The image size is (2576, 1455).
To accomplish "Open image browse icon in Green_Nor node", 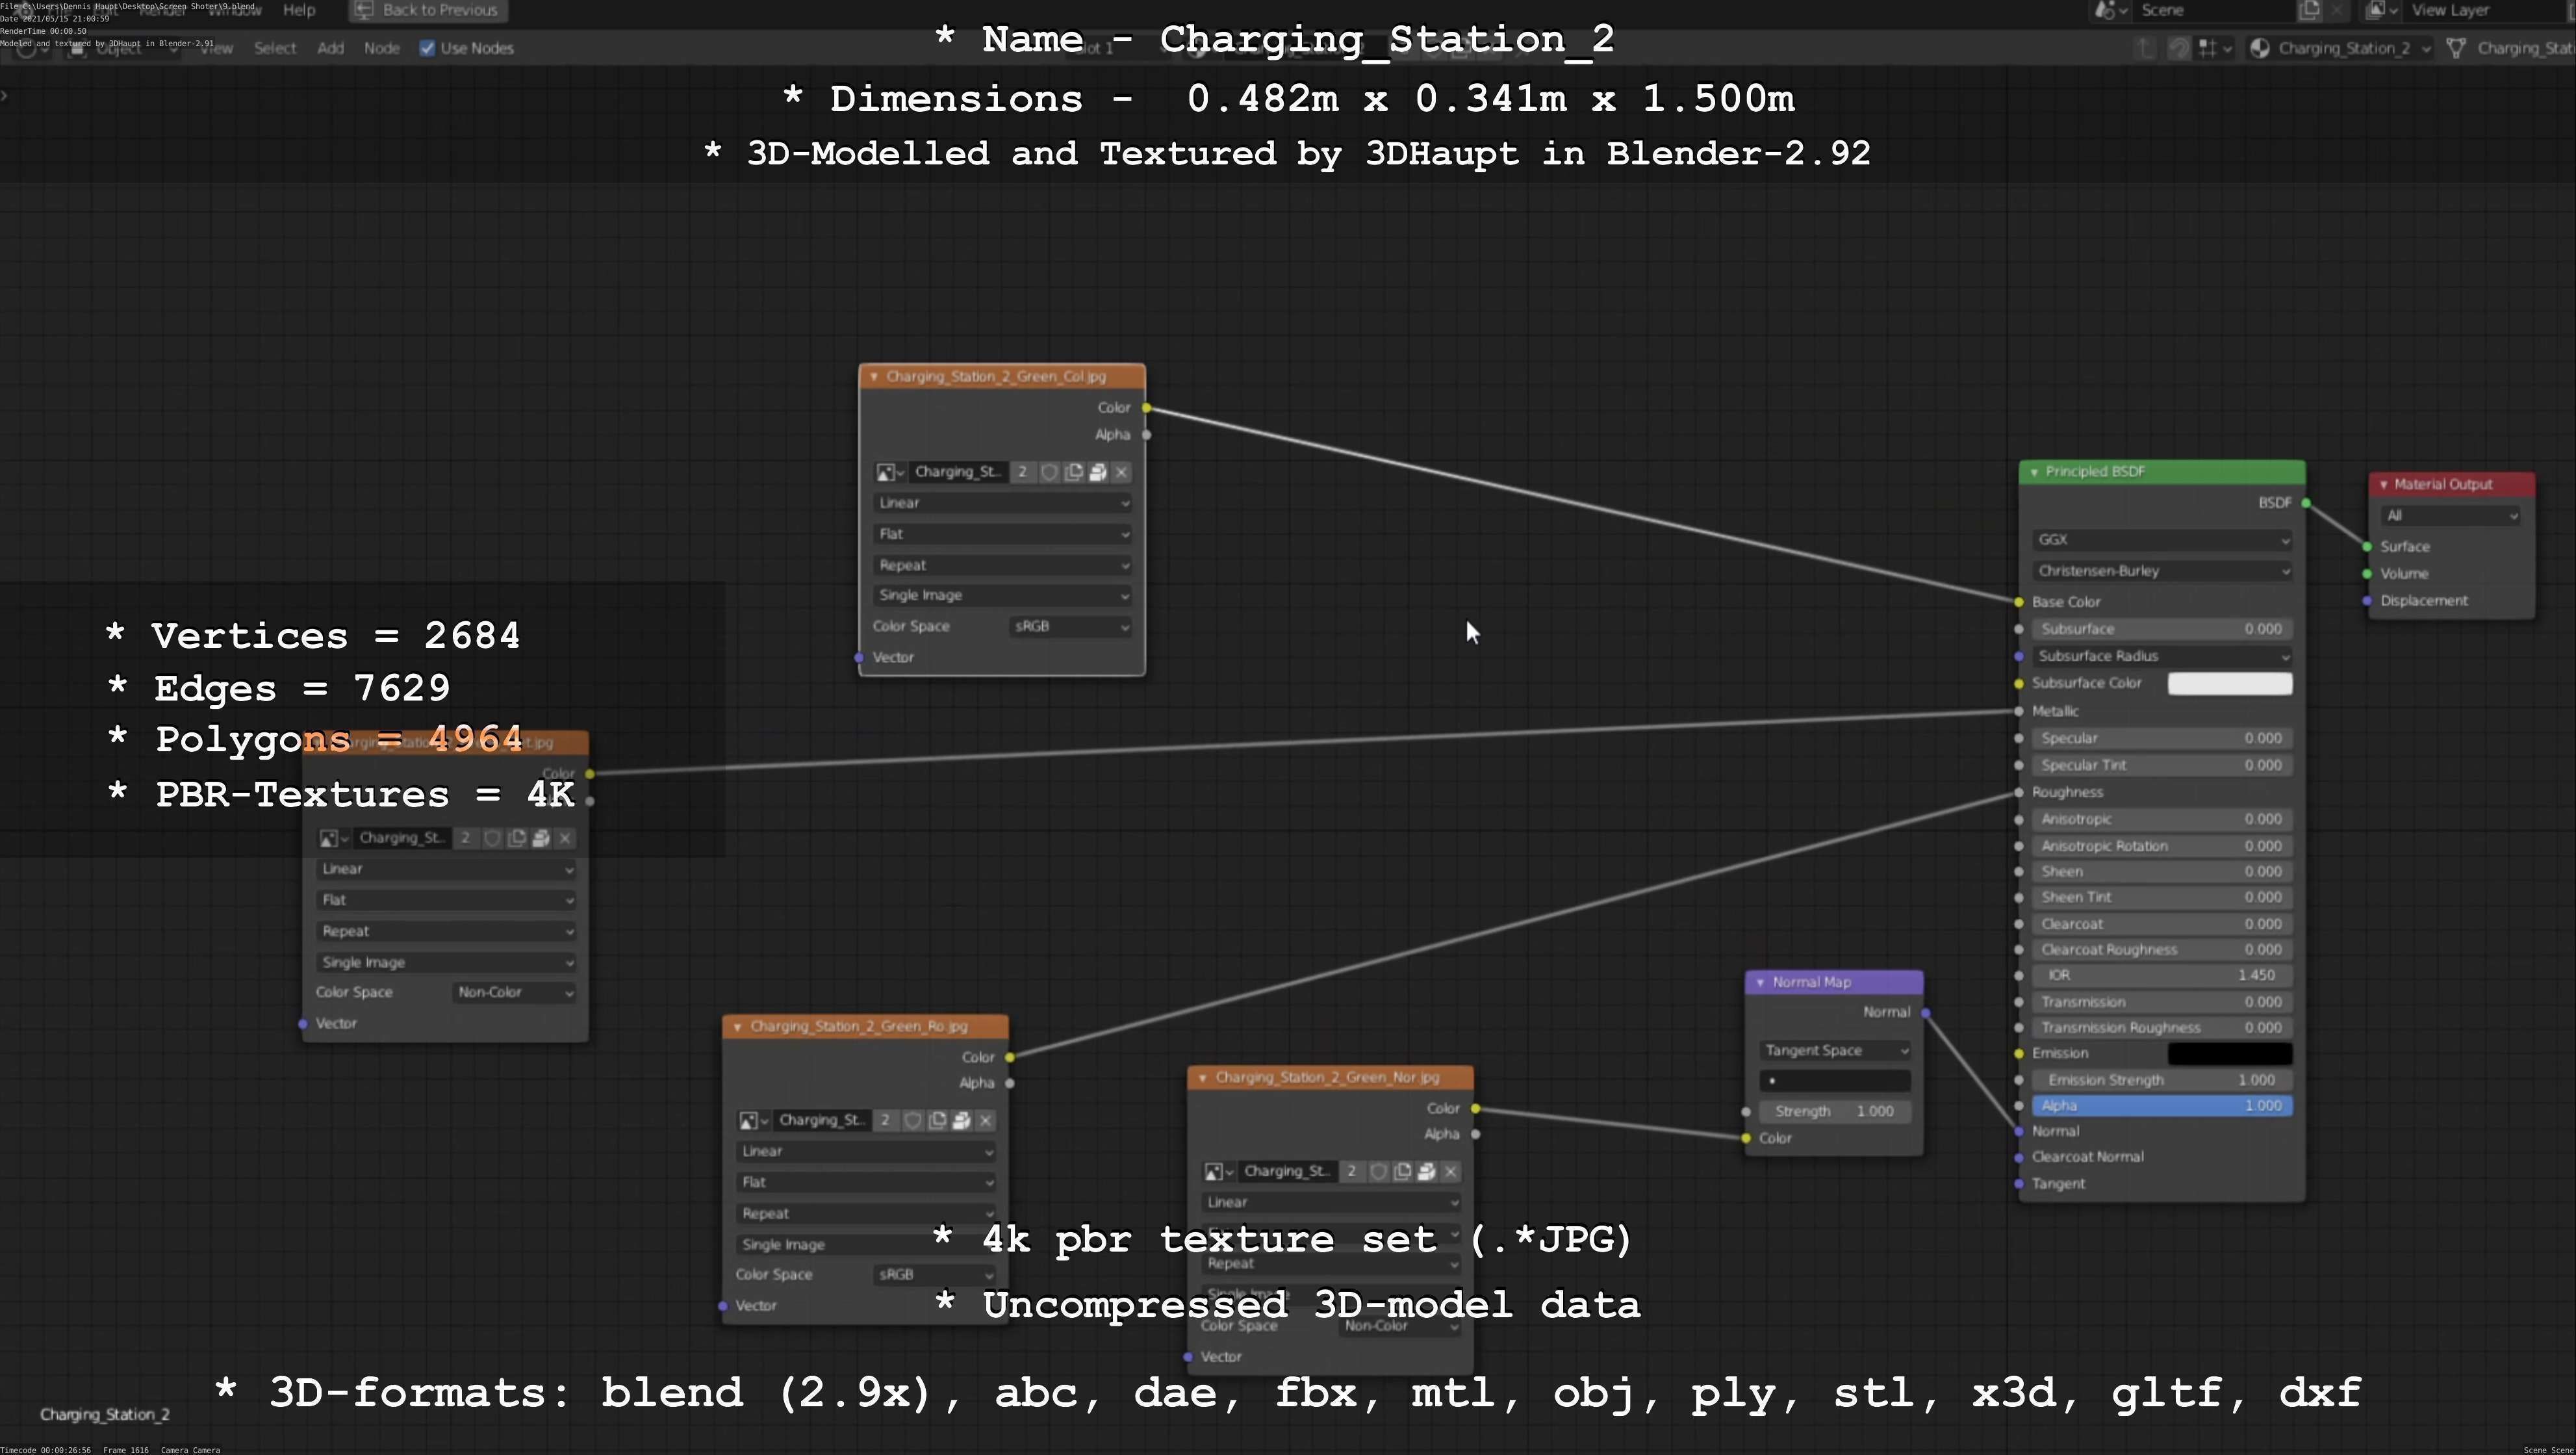I will (1218, 1171).
